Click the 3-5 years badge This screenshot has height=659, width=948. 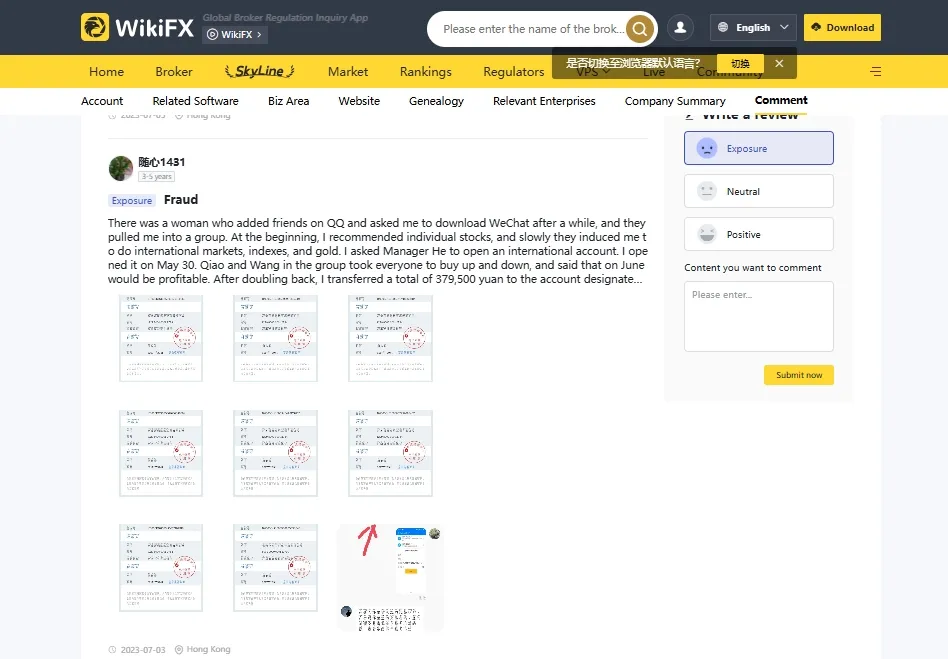click(157, 177)
